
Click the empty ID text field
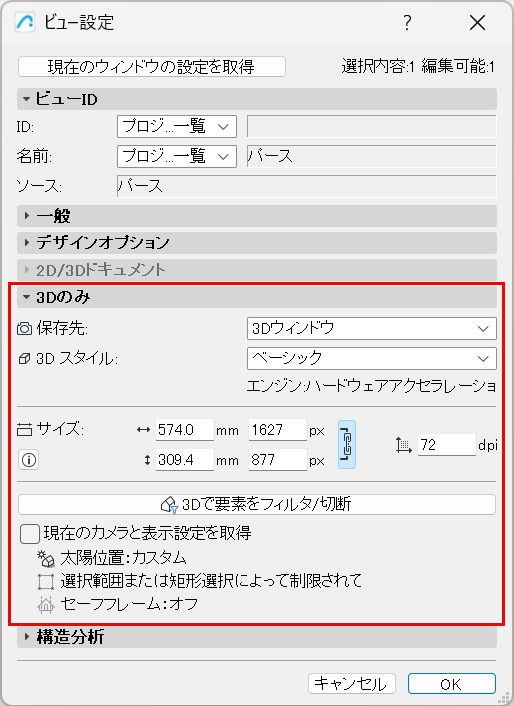pos(371,127)
